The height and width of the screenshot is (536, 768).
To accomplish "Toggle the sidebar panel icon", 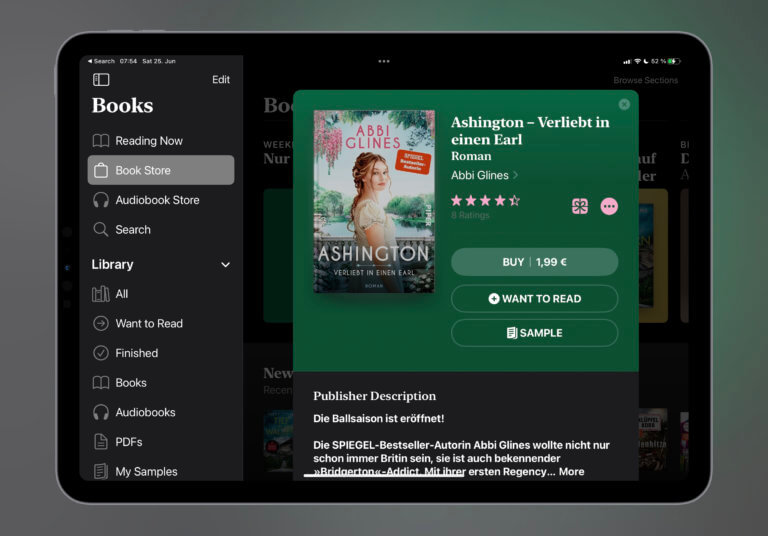I will pos(101,79).
